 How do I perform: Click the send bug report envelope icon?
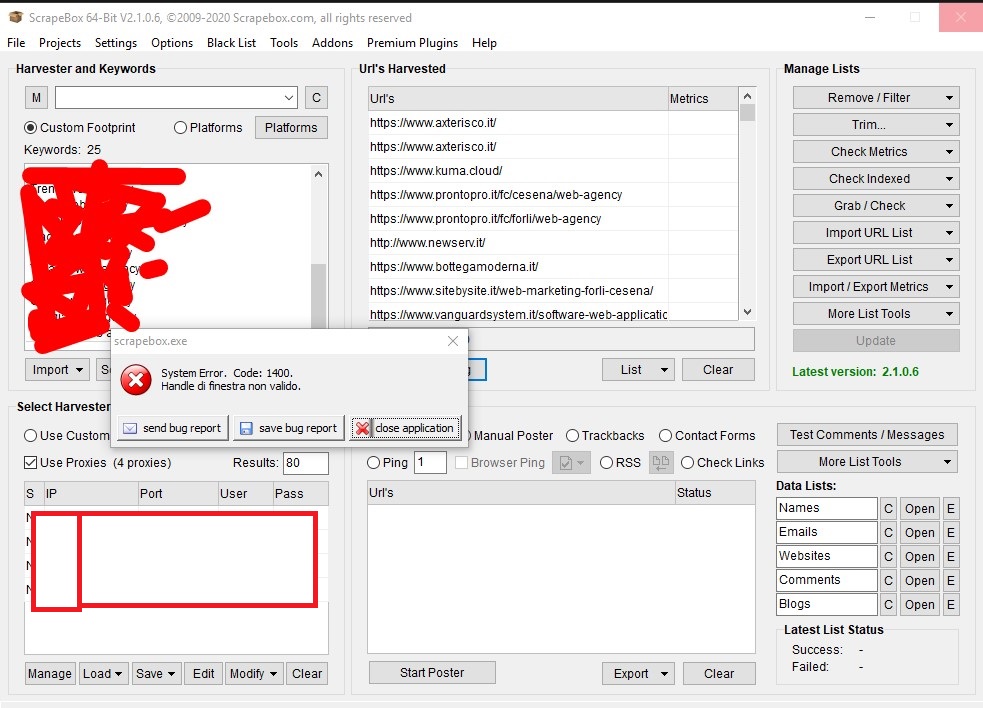click(x=130, y=428)
